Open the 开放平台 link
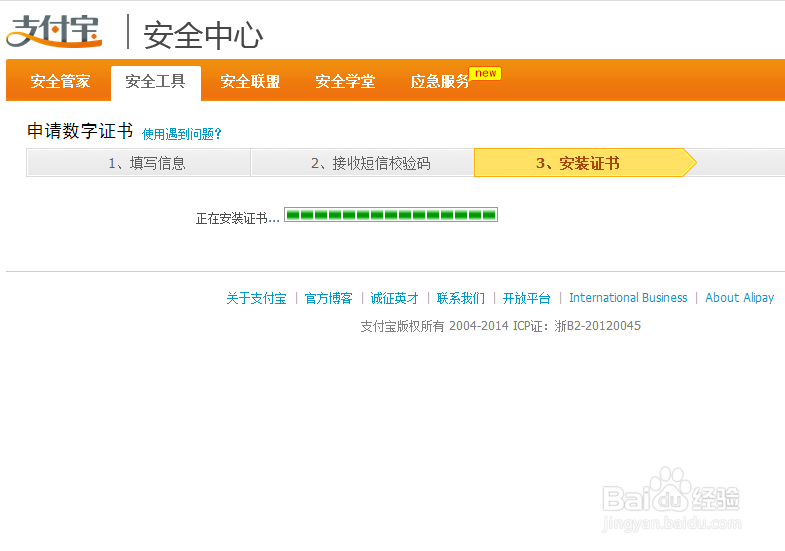 click(527, 298)
